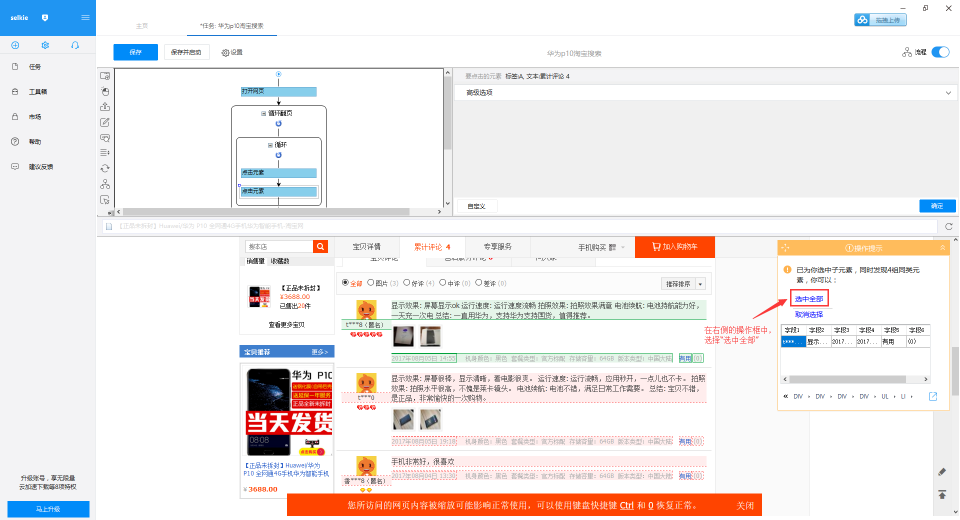Click the 保存并启动 button
Image resolution: width=960 pixels, height=520 pixels.
(x=186, y=52)
